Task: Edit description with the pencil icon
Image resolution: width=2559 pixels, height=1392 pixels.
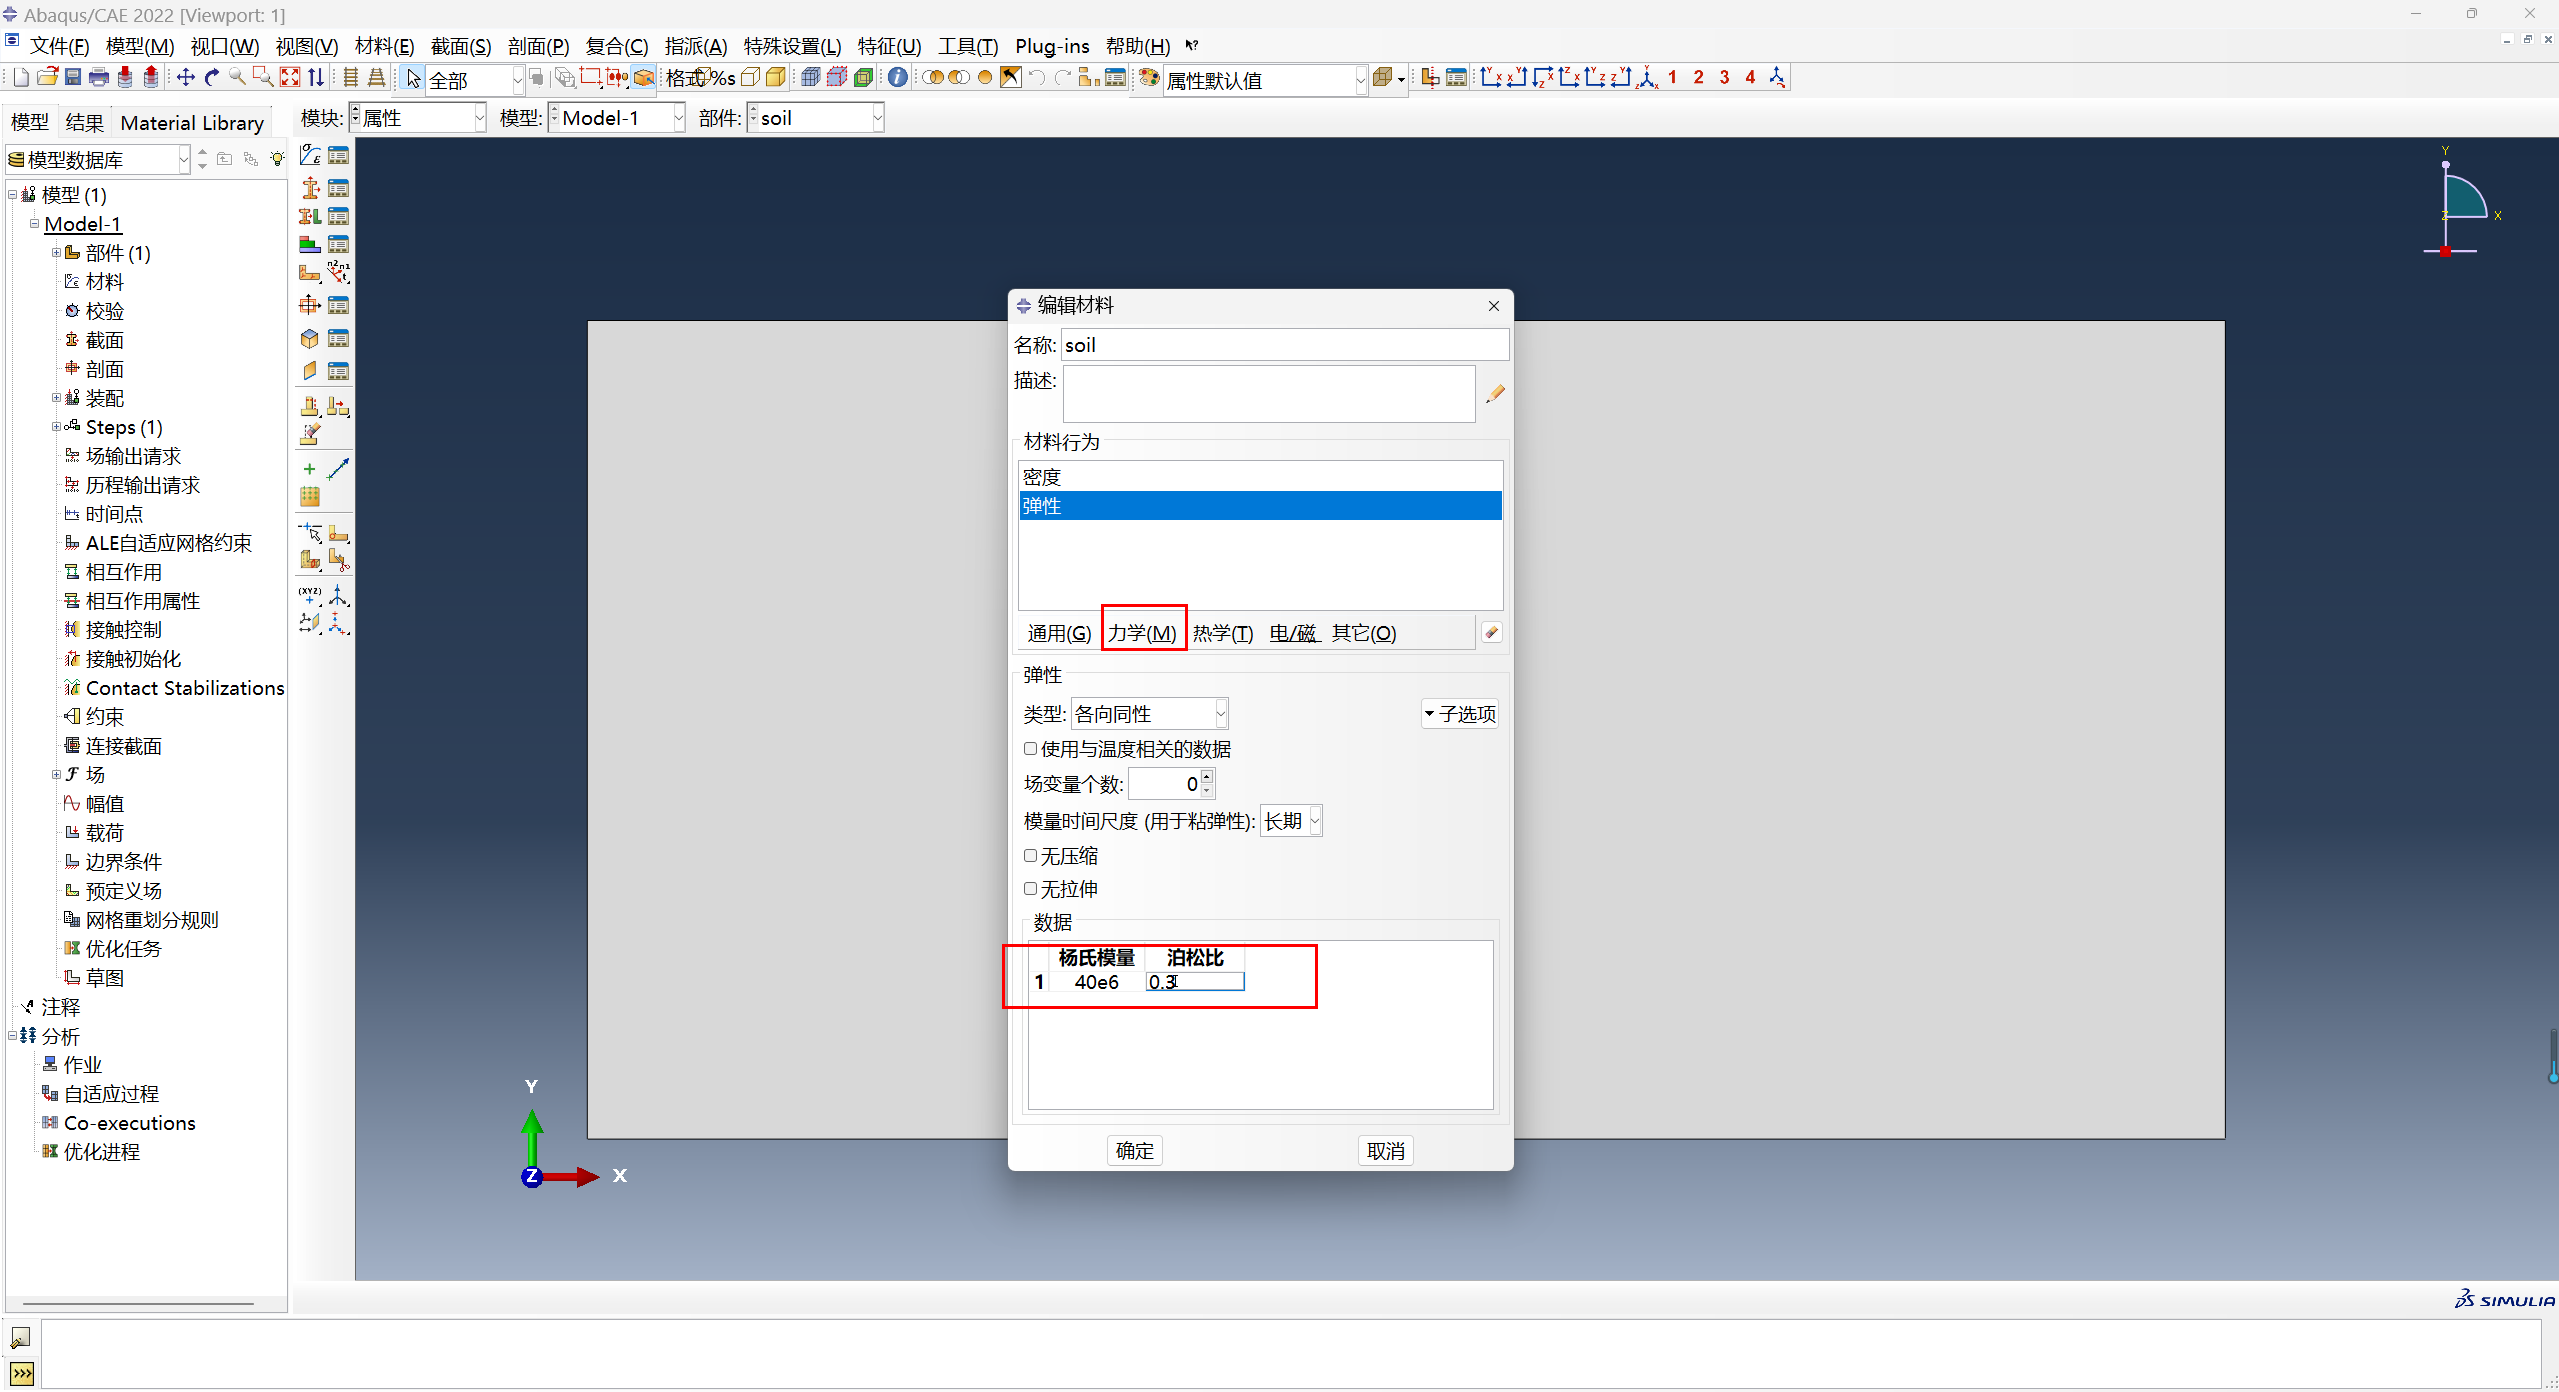Action: tap(1495, 394)
